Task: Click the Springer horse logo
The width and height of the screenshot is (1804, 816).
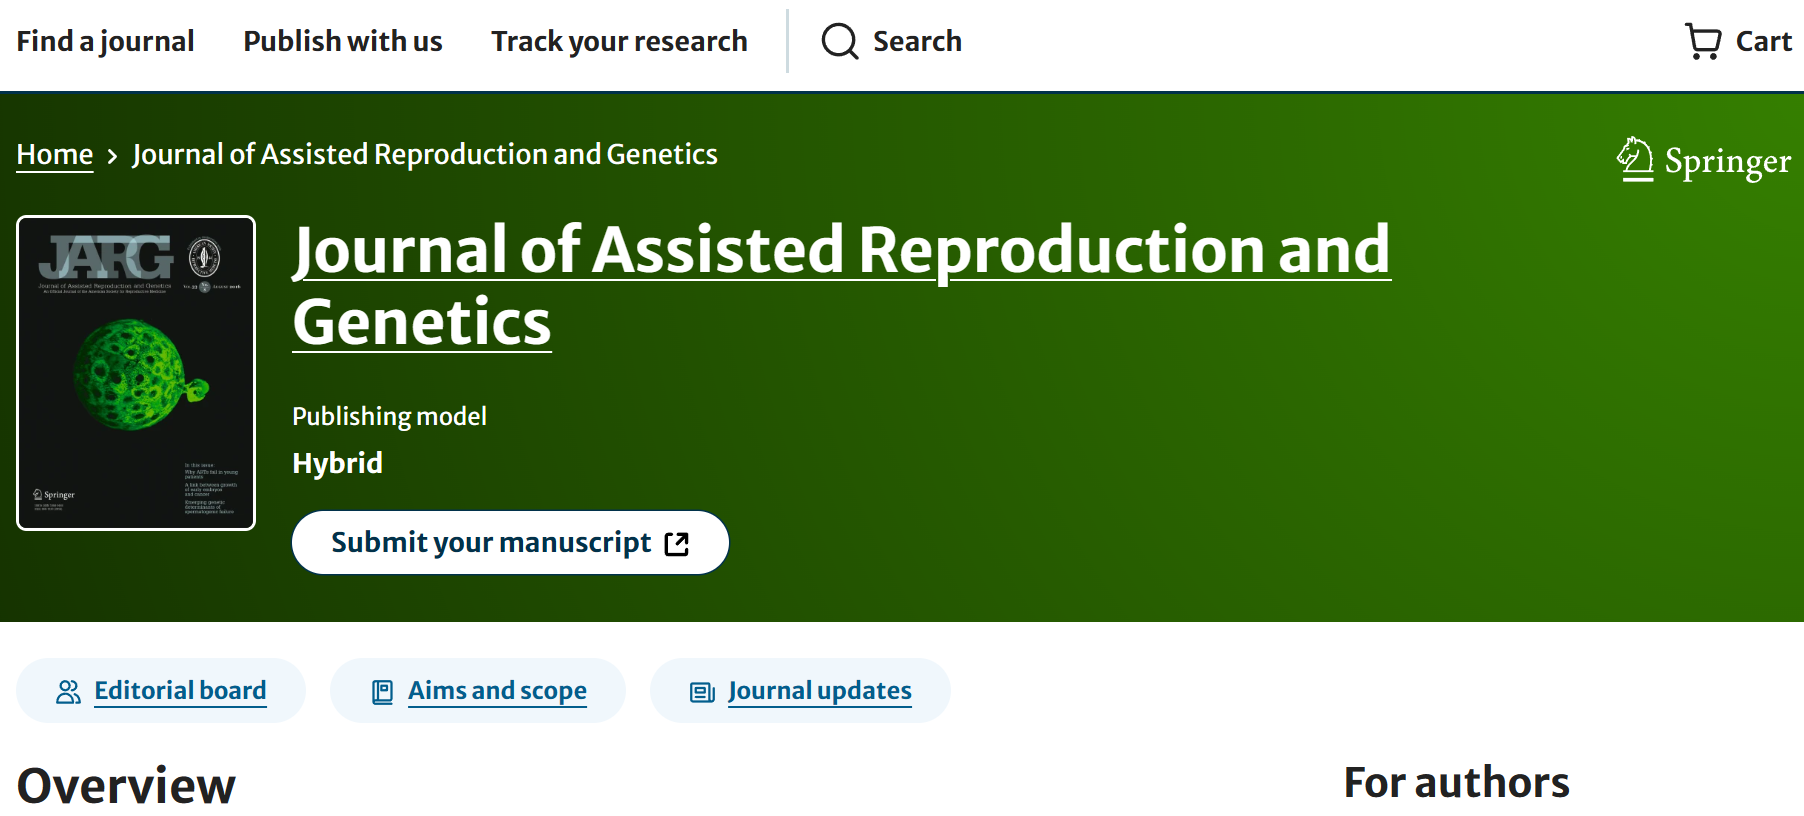Action: pyautogui.click(x=1635, y=160)
